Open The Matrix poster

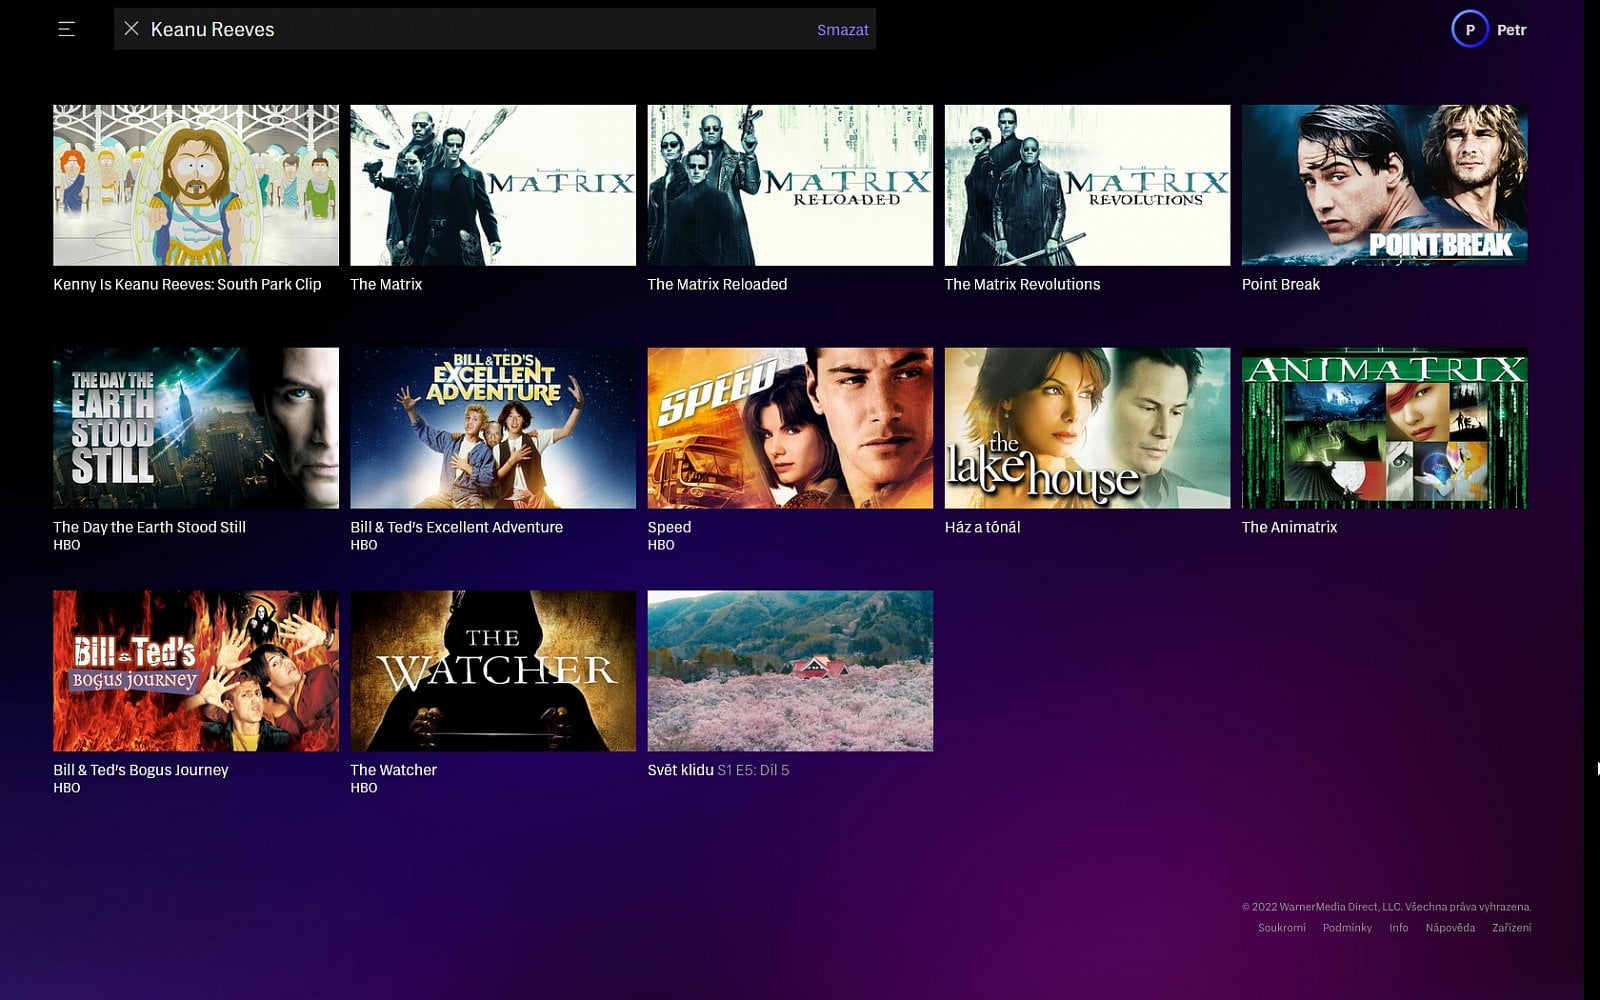point(493,185)
